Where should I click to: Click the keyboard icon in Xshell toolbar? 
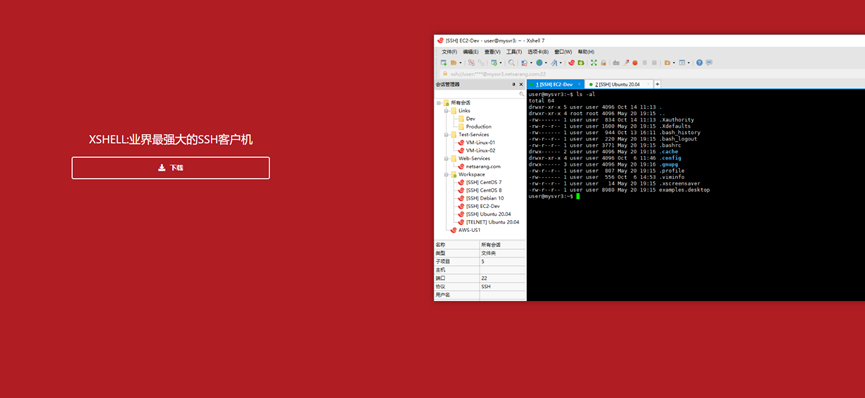(616, 63)
